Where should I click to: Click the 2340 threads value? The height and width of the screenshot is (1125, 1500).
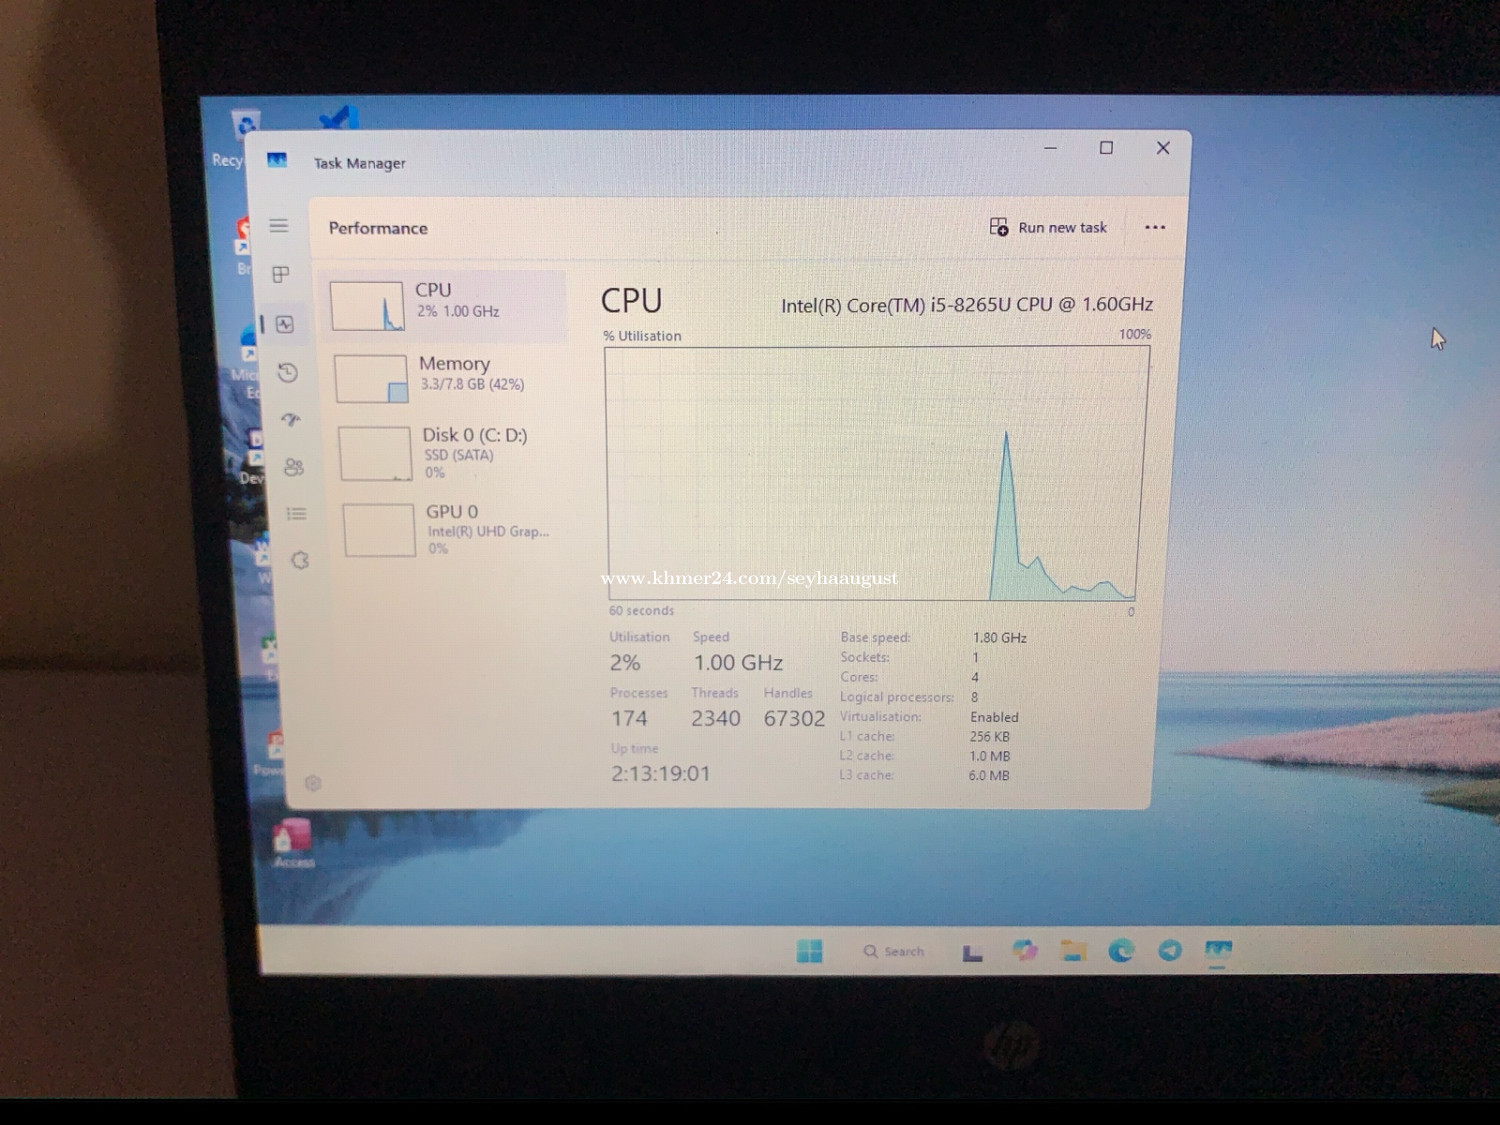[x=716, y=718]
